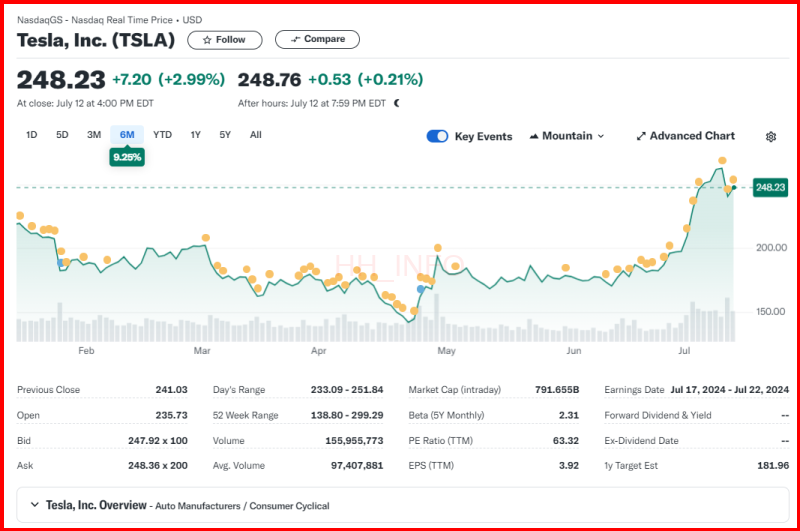Click the Market Cap value 791.655B
Image resolution: width=800 pixels, height=531 pixels.
tap(557, 390)
